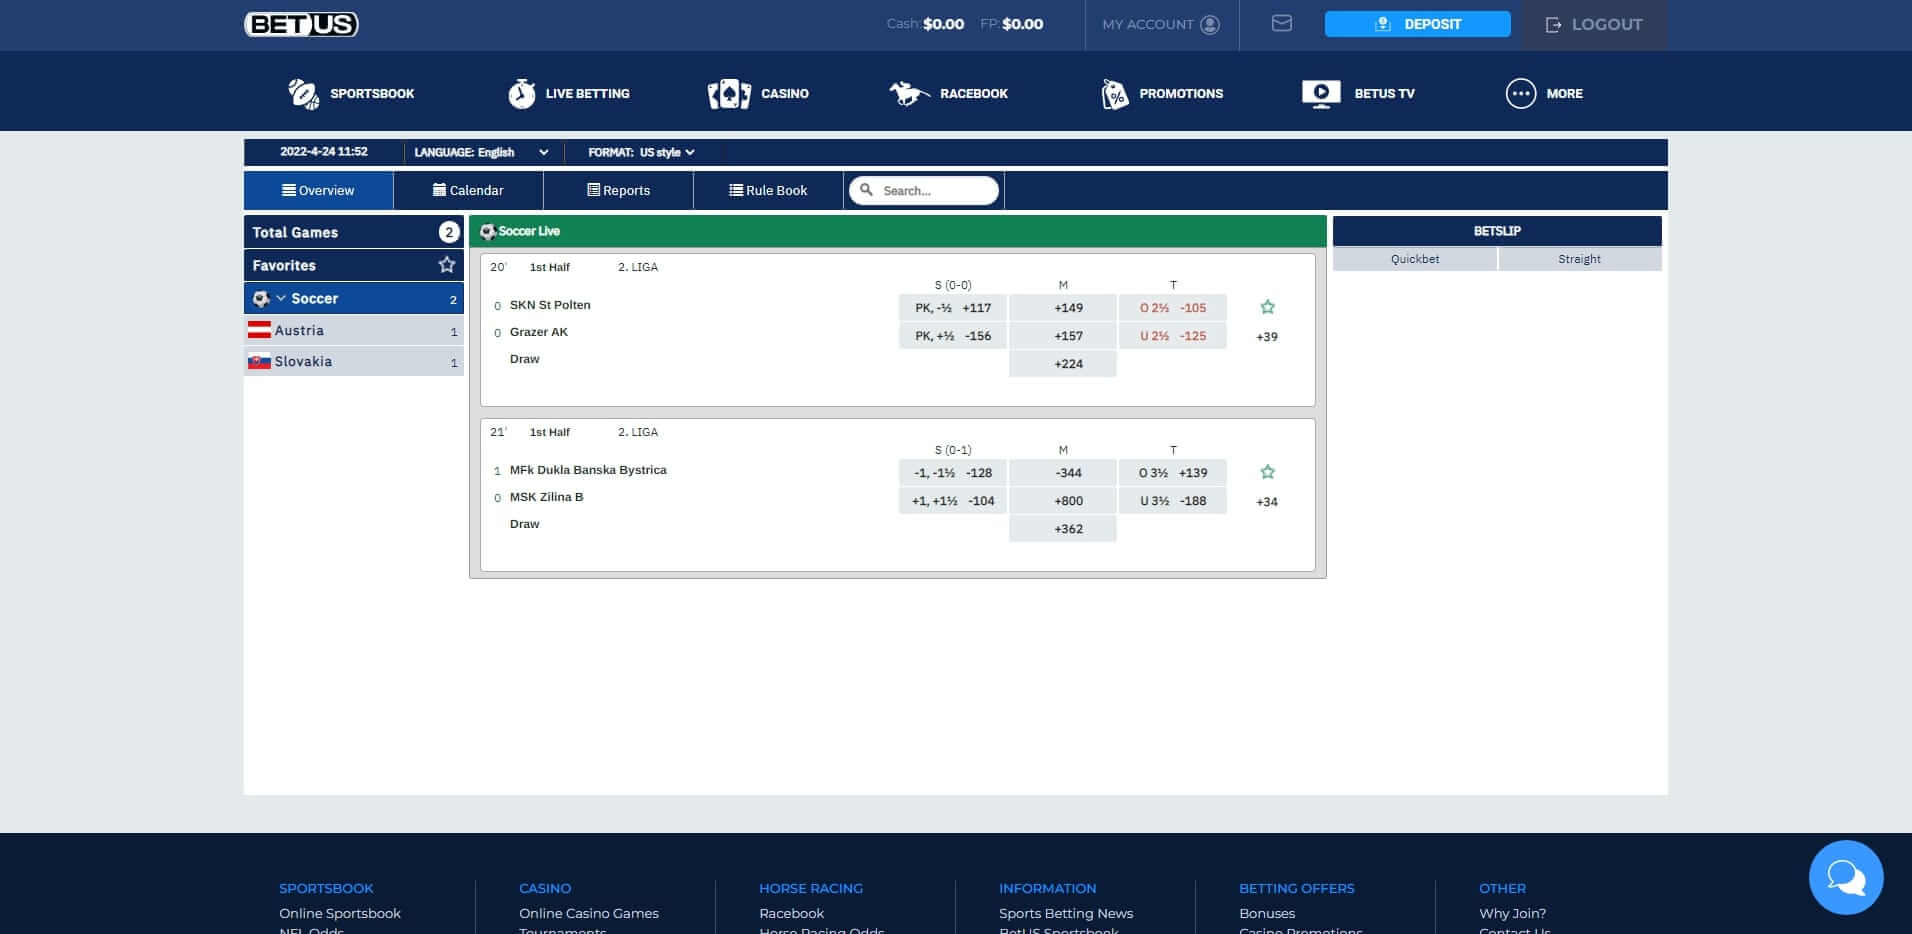Screen dimensions: 1912x934
Task: Select the Live Betting icon
Action: (x=519, y=93)
